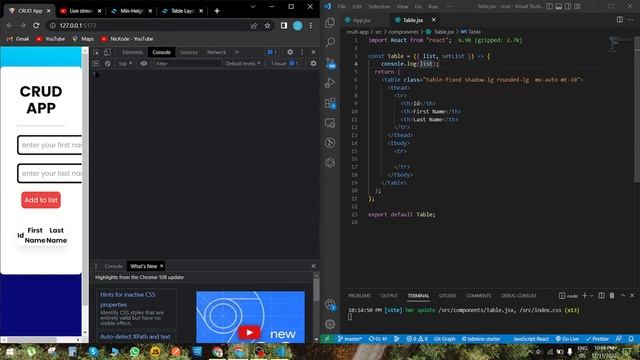Create live expression with eye icon
Image resolution: width=640 pixels, height=360 pixels.
pos(144,64)
